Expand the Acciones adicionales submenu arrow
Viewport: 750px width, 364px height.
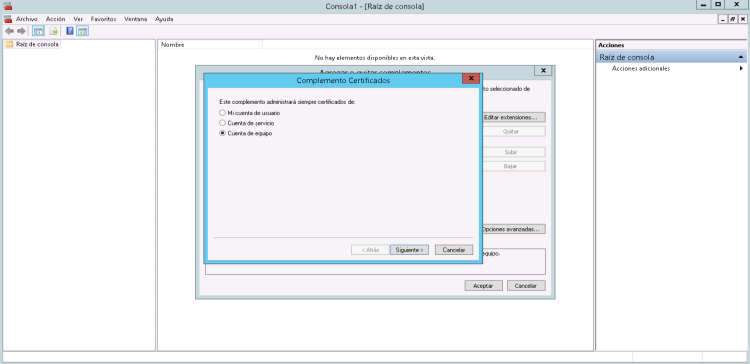point(741,68)
